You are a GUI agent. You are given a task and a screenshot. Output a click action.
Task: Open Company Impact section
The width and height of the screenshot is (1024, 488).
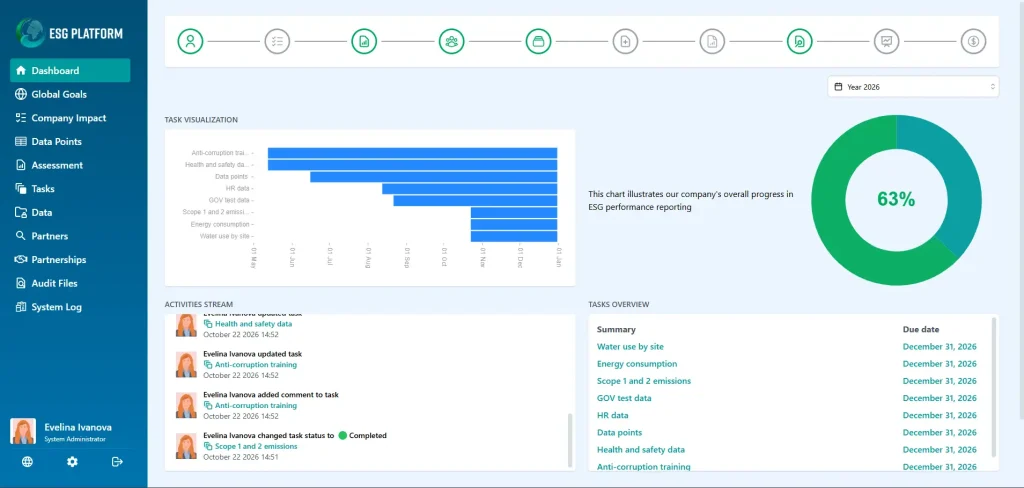[69, 118]
